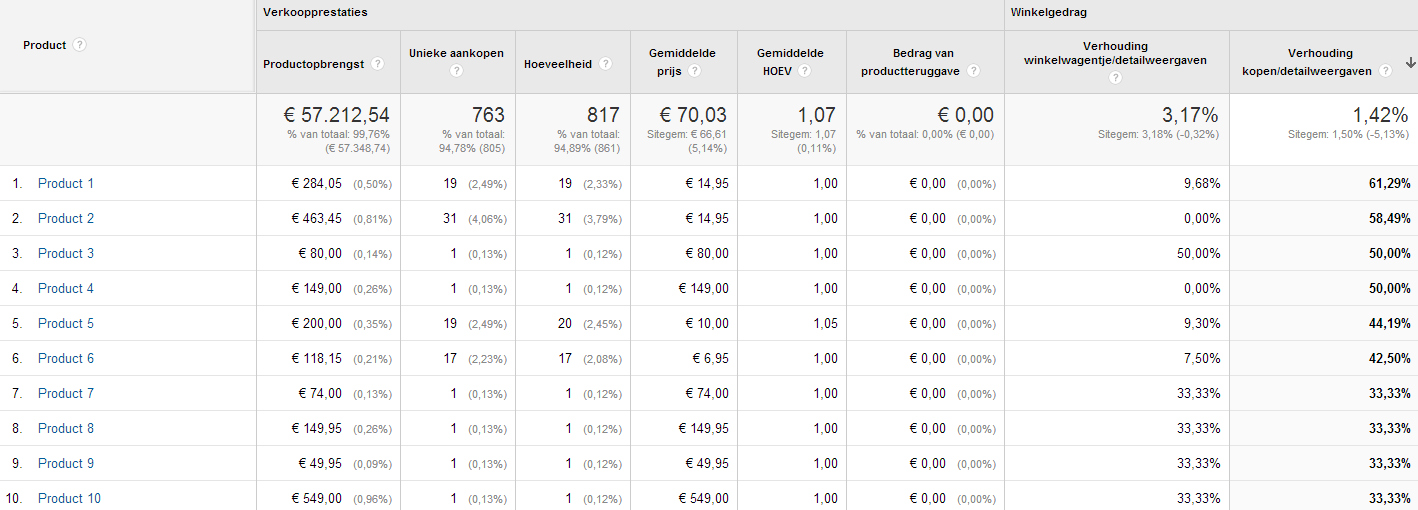Sort table by Productopbrengst column
The width and height of the screenshot is (1418, 510).
(313, 64)
